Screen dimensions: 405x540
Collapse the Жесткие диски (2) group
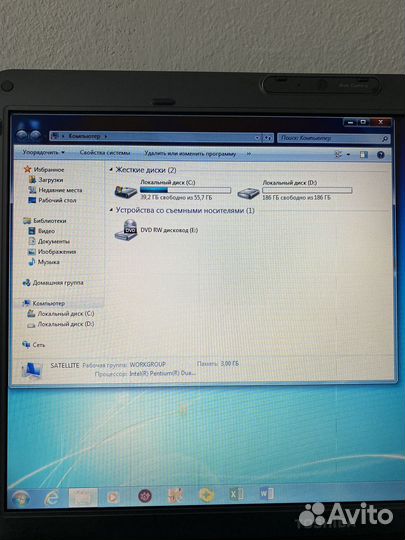point(111,169)
